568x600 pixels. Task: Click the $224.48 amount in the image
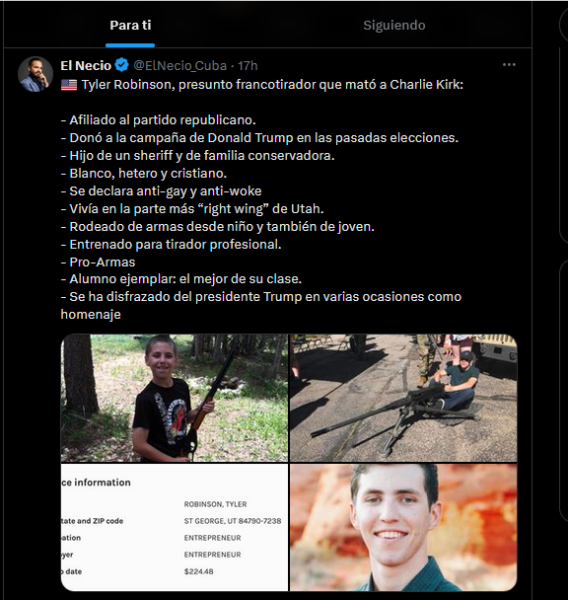pyautogui.click(x=199, y=571)
